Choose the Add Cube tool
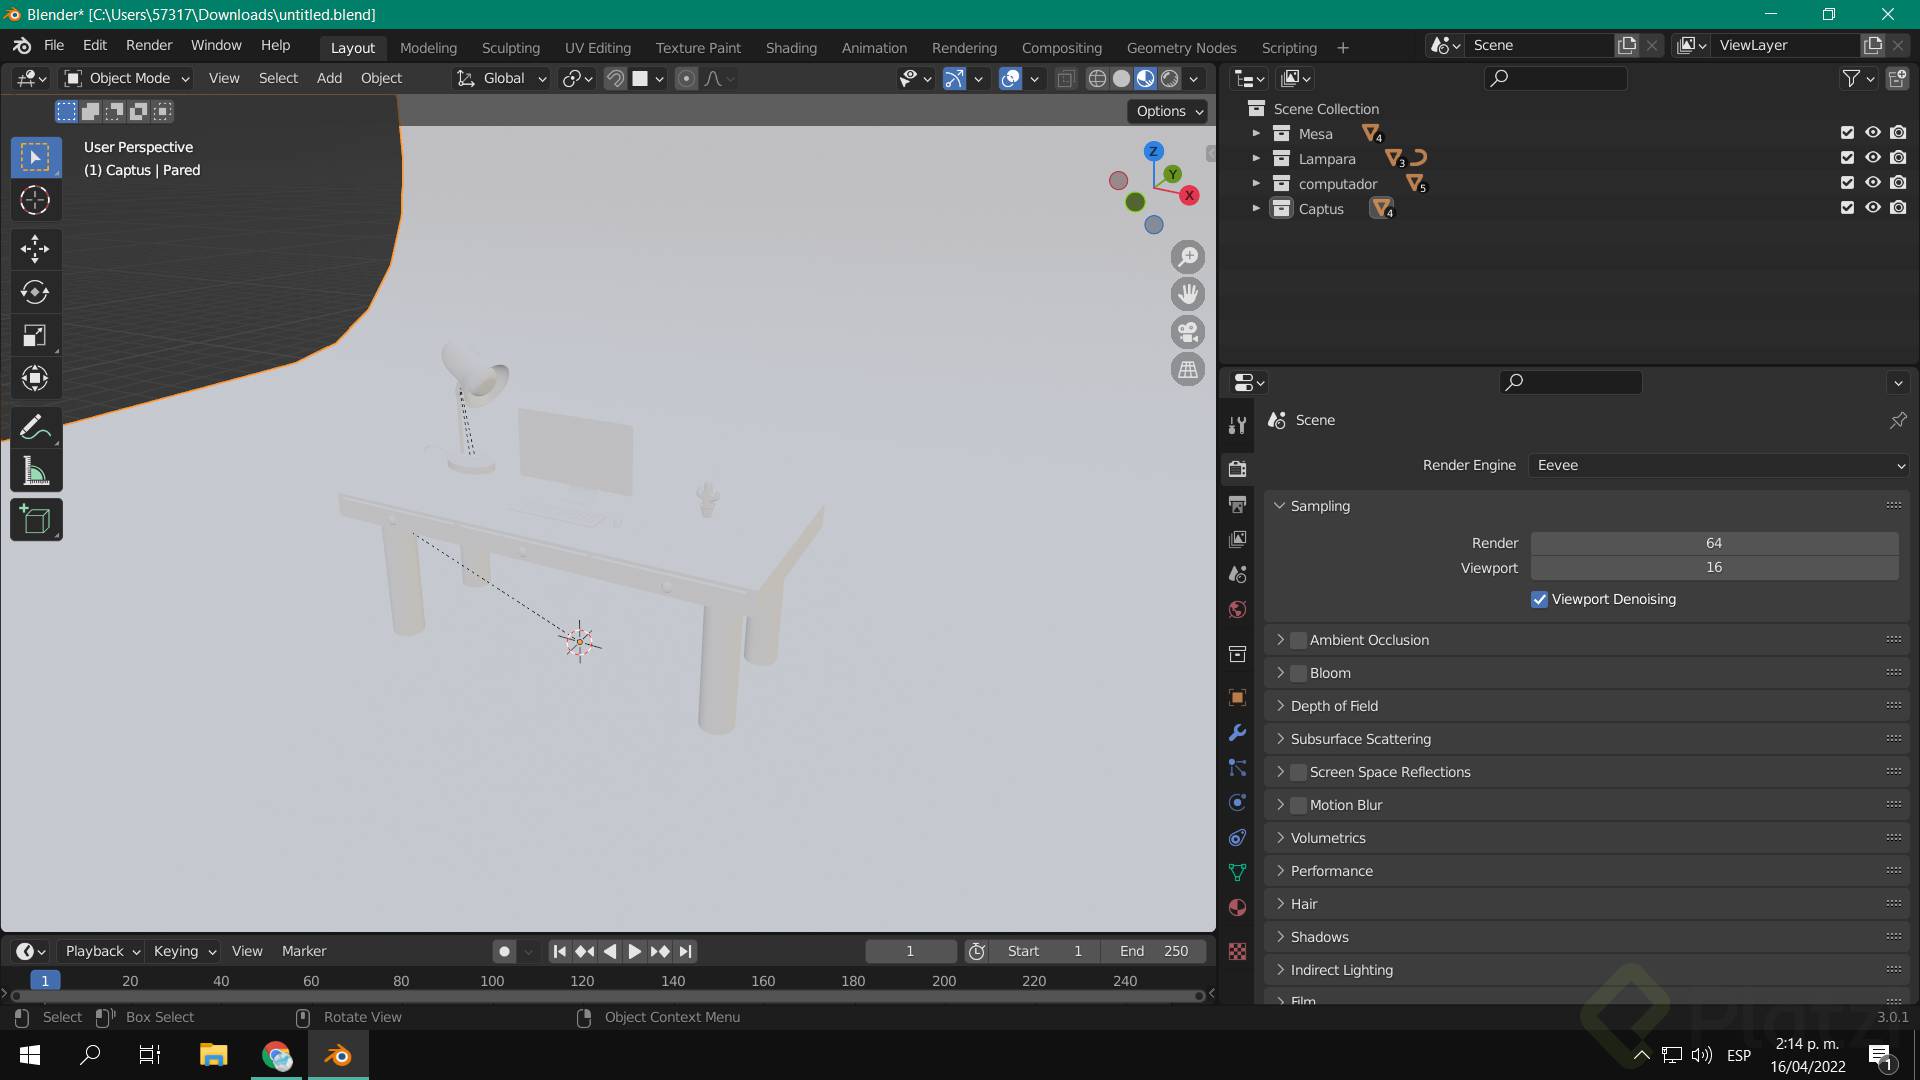Screen dimensions: 1920x1080 [35, 520]
